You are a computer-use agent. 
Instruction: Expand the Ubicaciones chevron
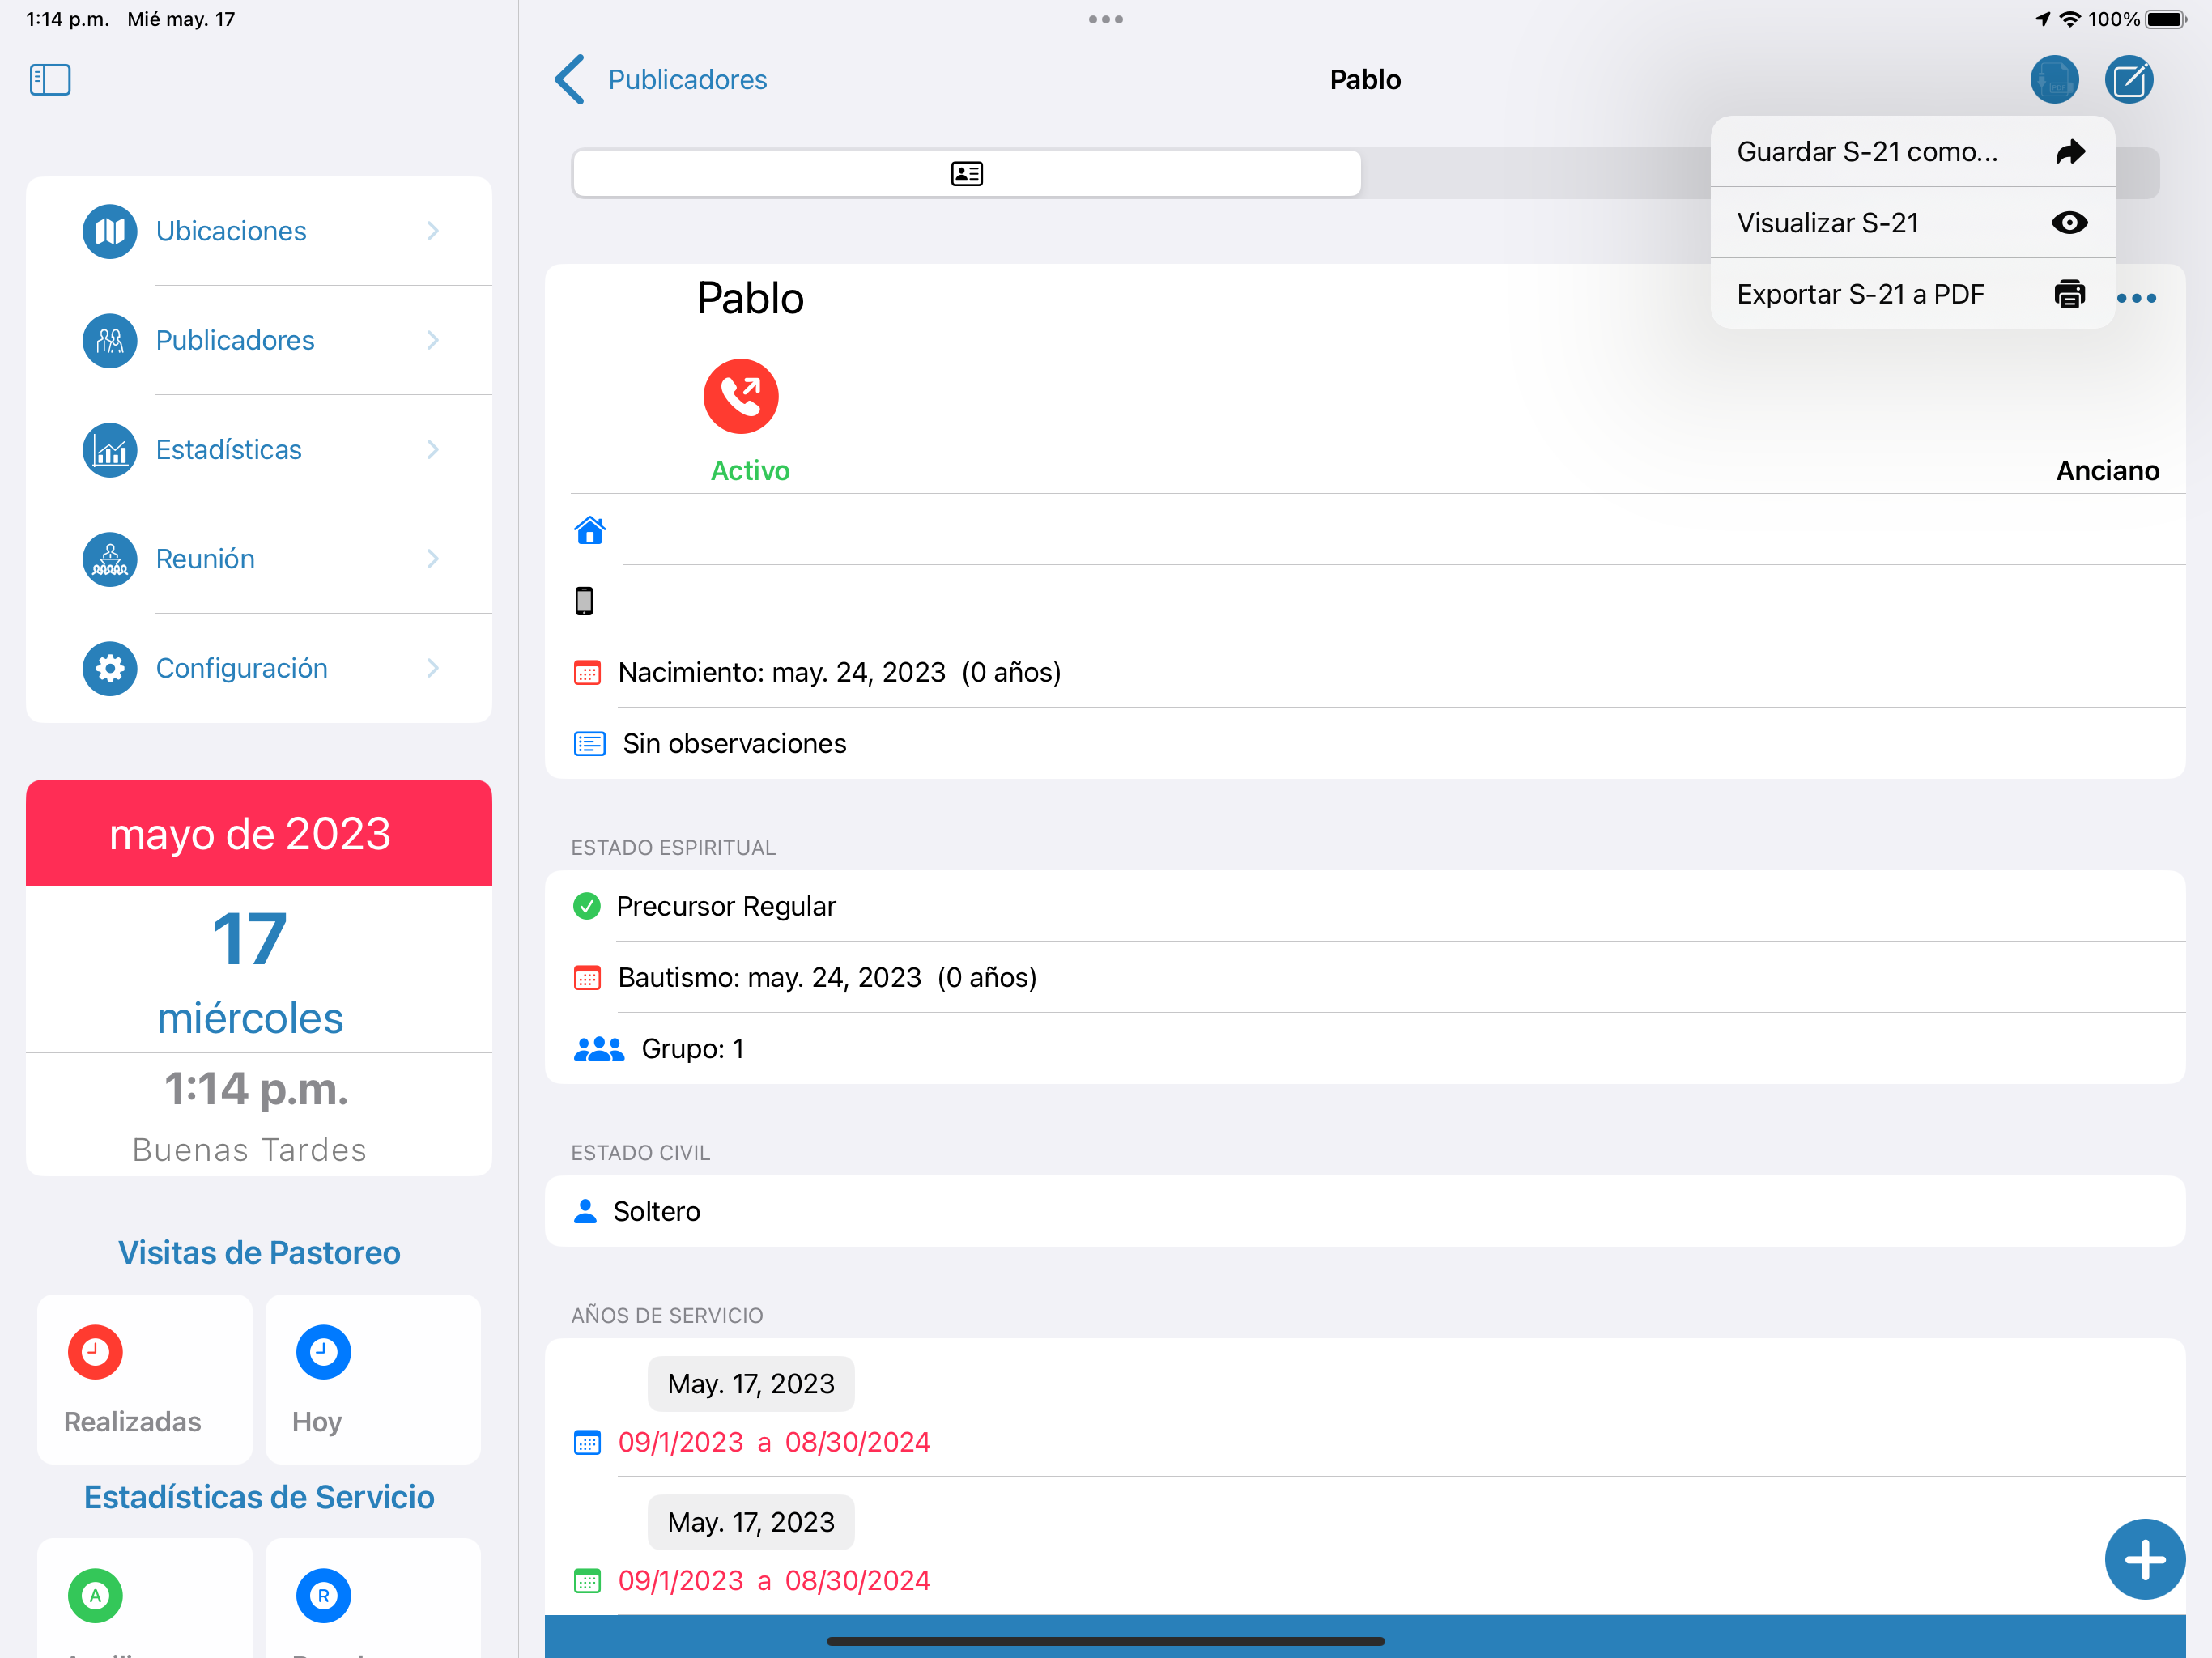pyautogui.click(x=433, y=231)
